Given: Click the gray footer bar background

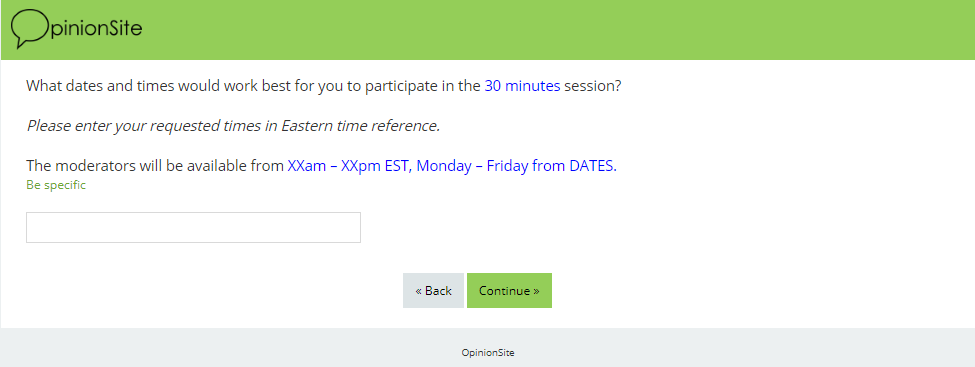Looking at the screenshot, I should click(746, 348).
